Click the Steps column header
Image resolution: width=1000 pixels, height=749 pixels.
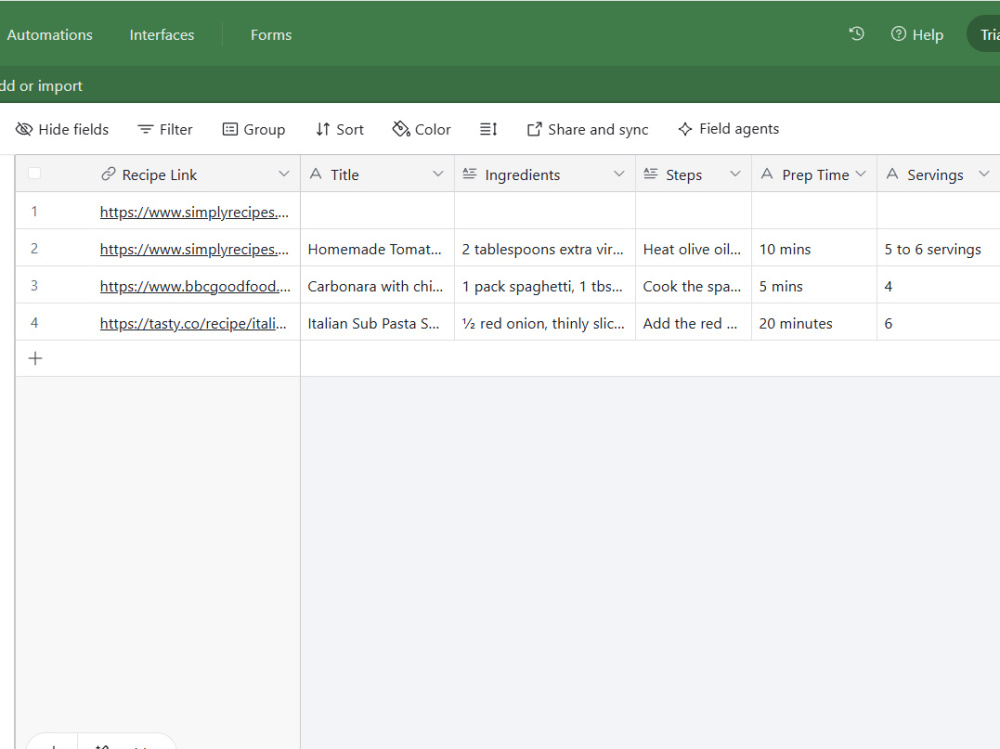tap(693, 174)
